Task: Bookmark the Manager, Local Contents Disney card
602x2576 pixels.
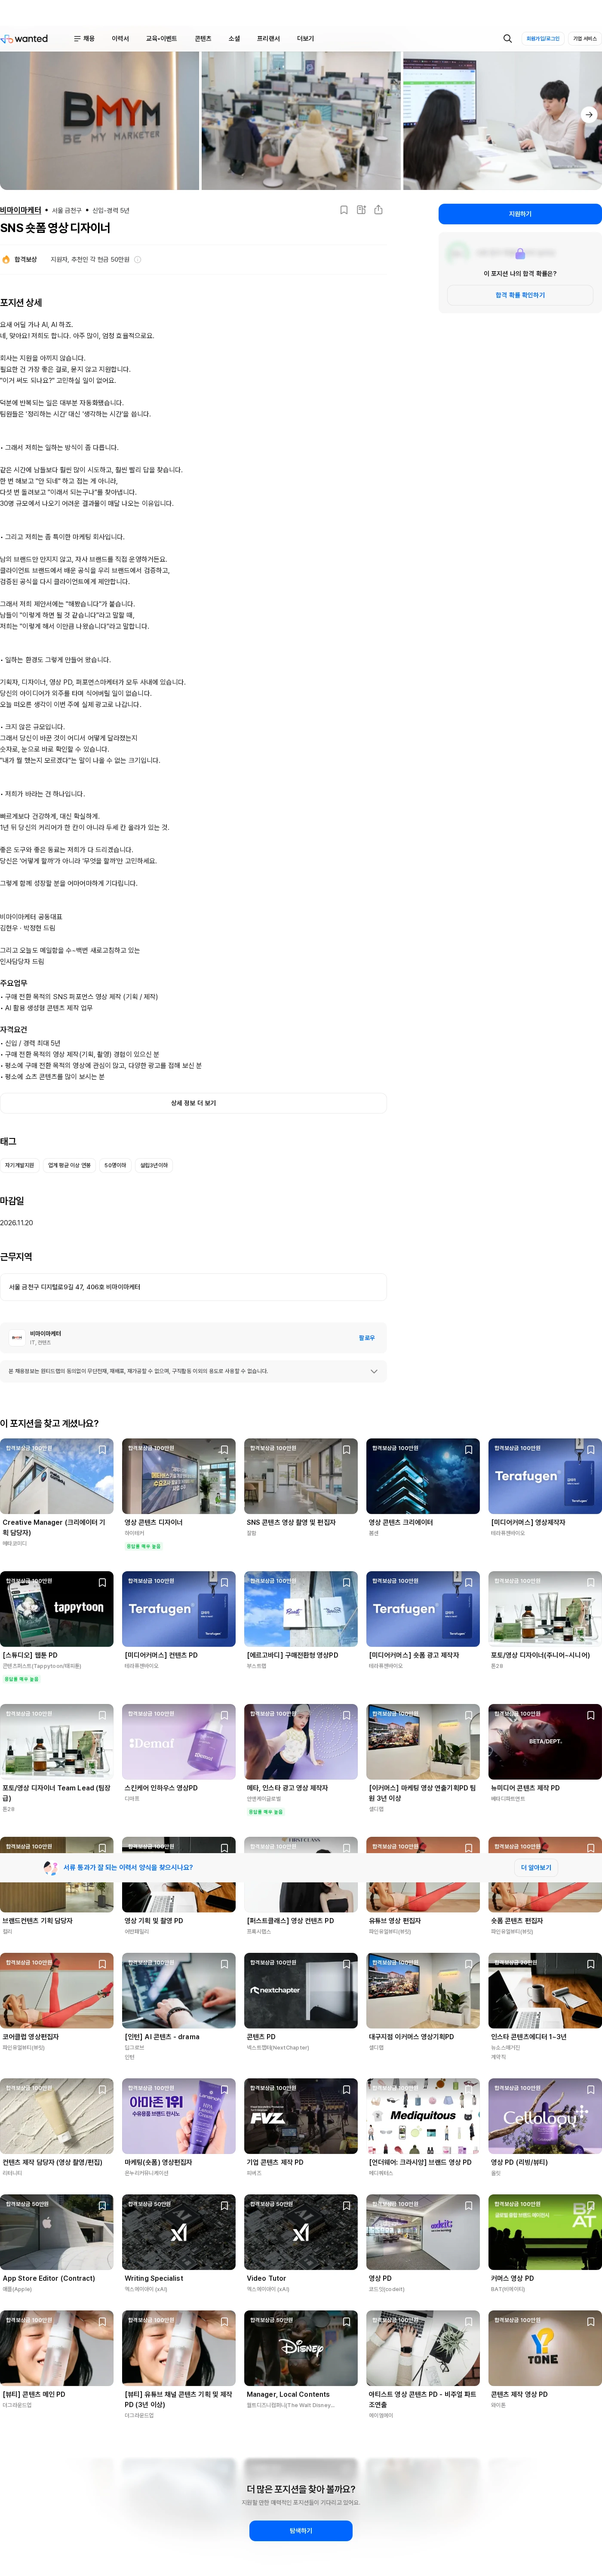Action: [x=346, y=2321]
